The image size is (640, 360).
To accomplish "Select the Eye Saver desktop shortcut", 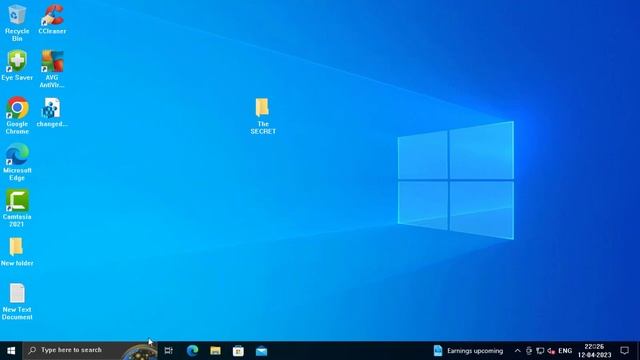I will click(x=17, y=66).
